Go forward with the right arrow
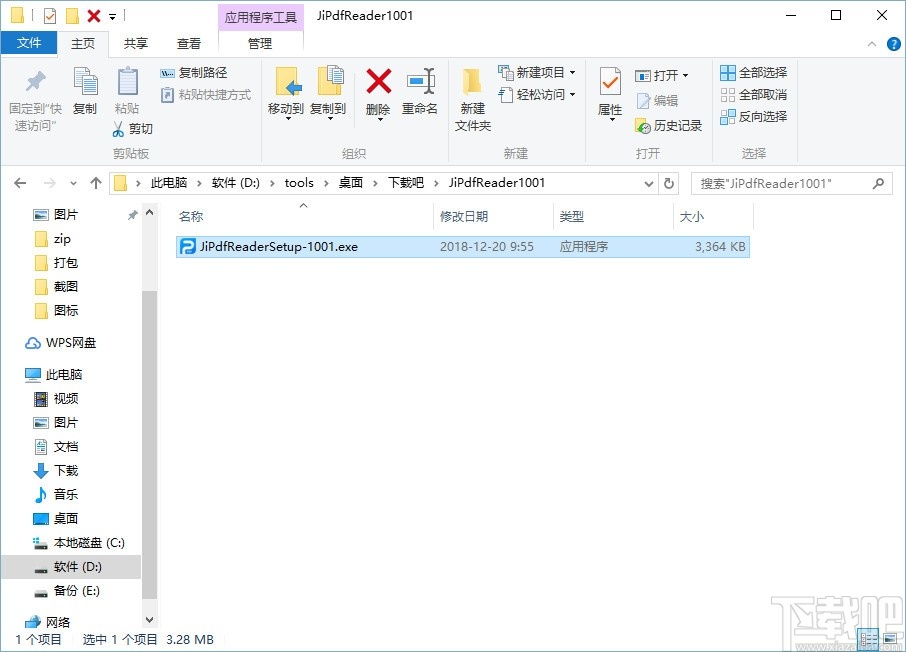The width and height of the screenshot is (906, 652). [50, 183]
